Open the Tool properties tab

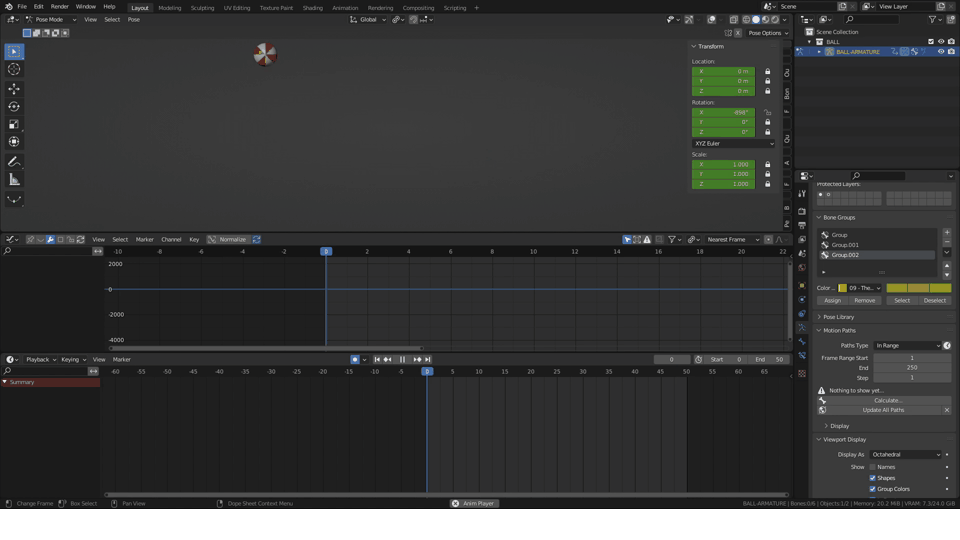(x=802, y=193)
